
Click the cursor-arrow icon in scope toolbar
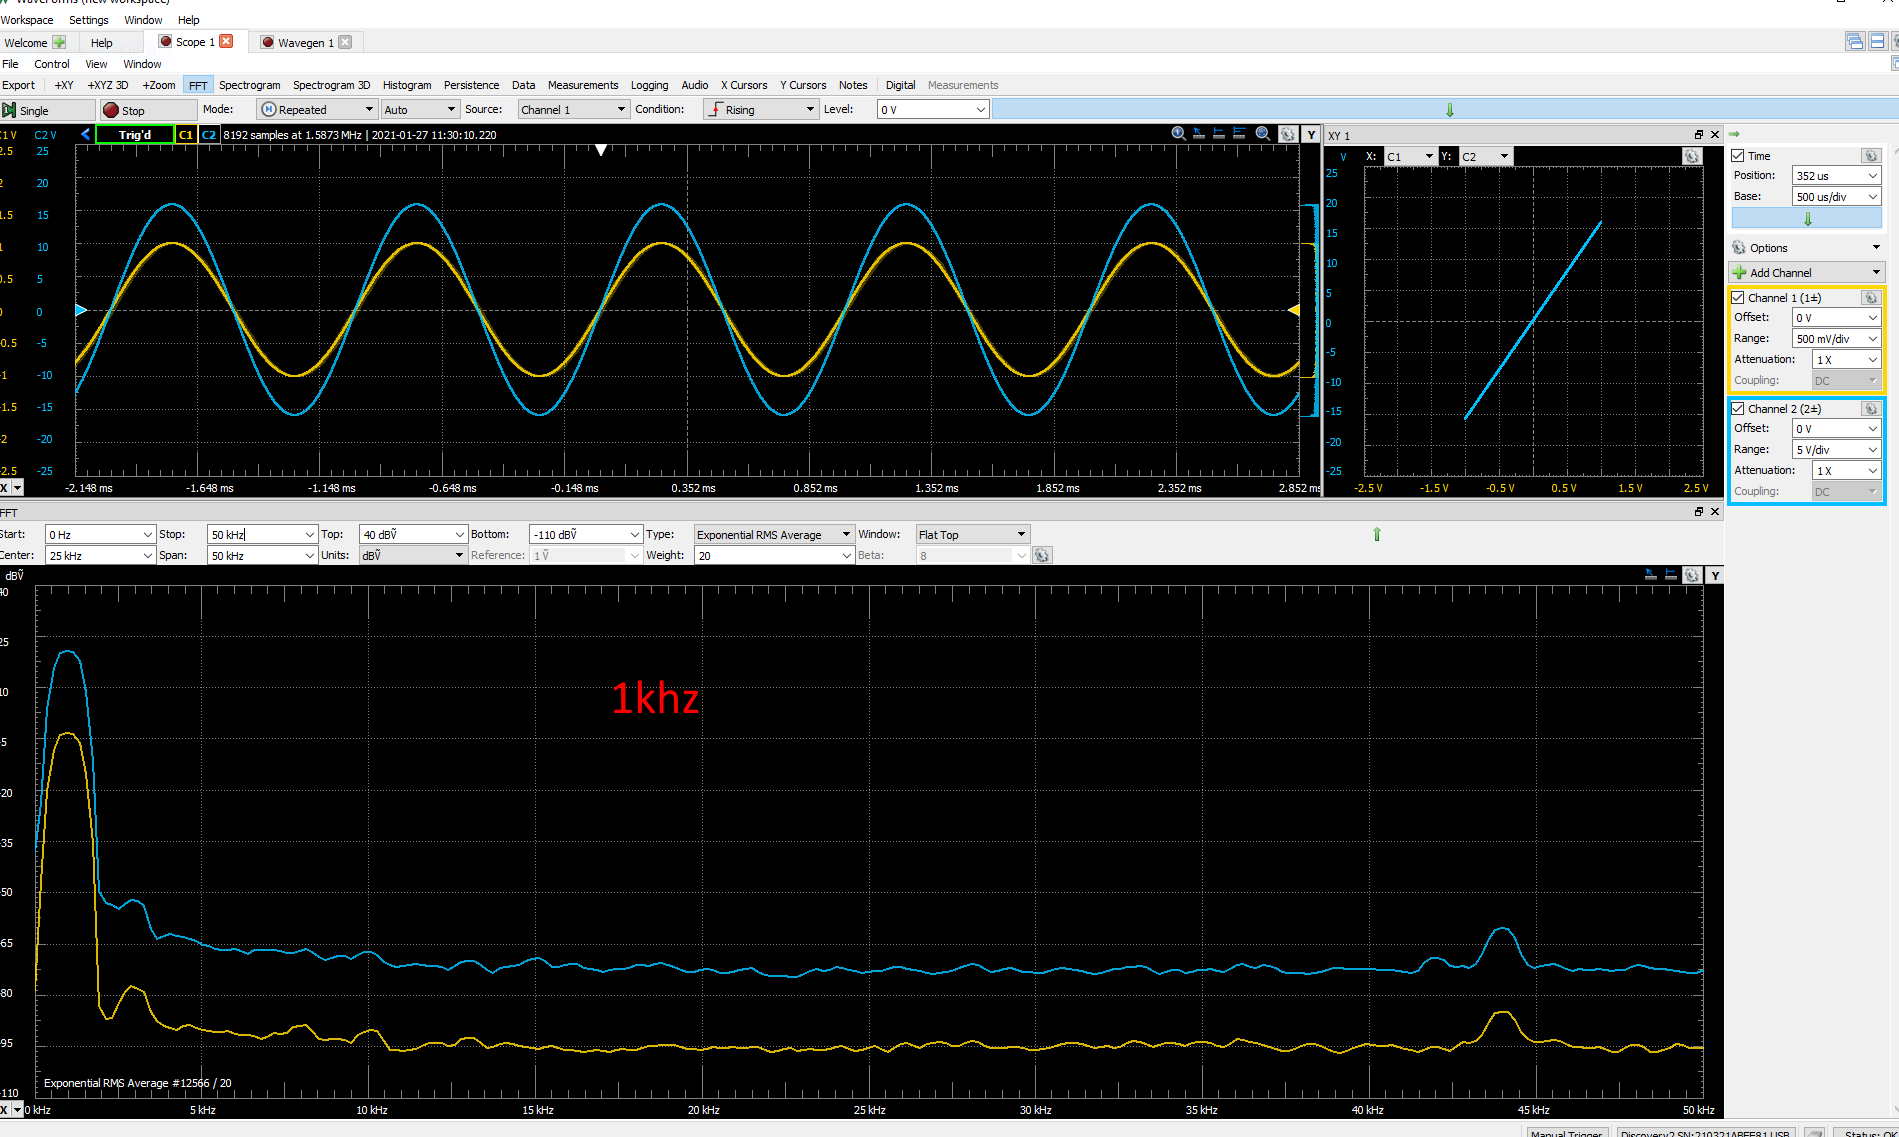tap(1199, 134)
